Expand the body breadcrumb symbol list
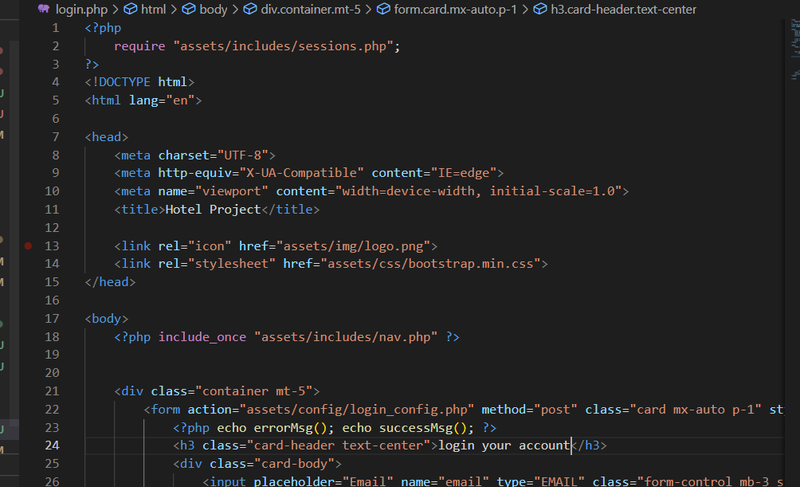The width and height of the screenshot is (800, 487). coord(213,9)
